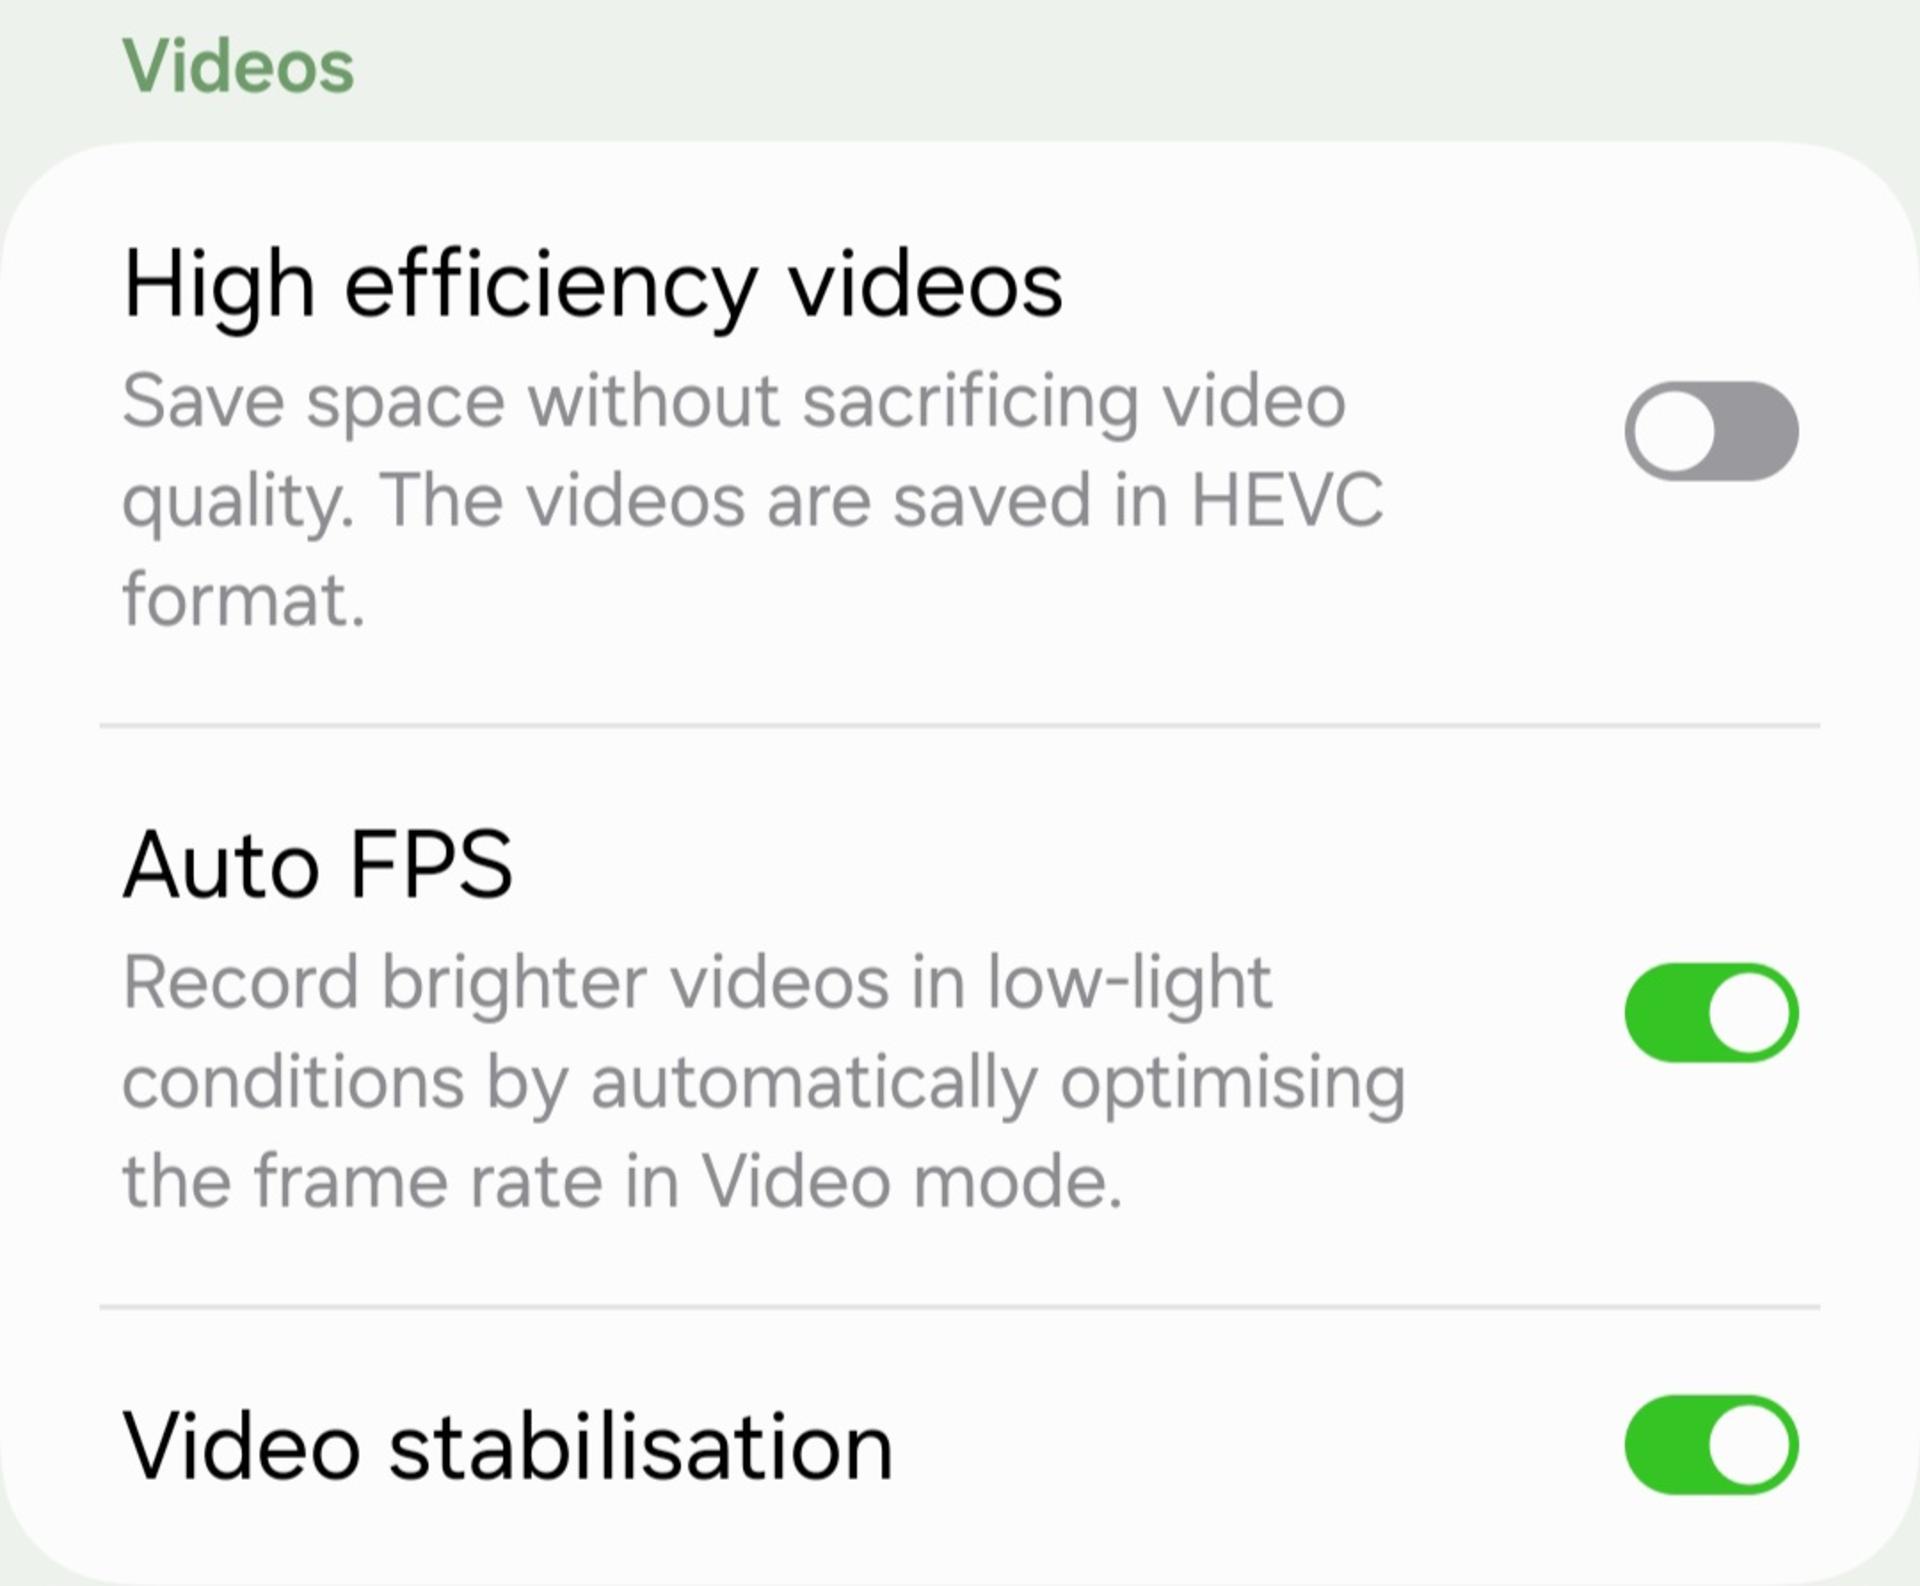The image size is (1920, 1586).
Task: Click the green track of Video stabilisation switch
Action: pos(1665,1445)
